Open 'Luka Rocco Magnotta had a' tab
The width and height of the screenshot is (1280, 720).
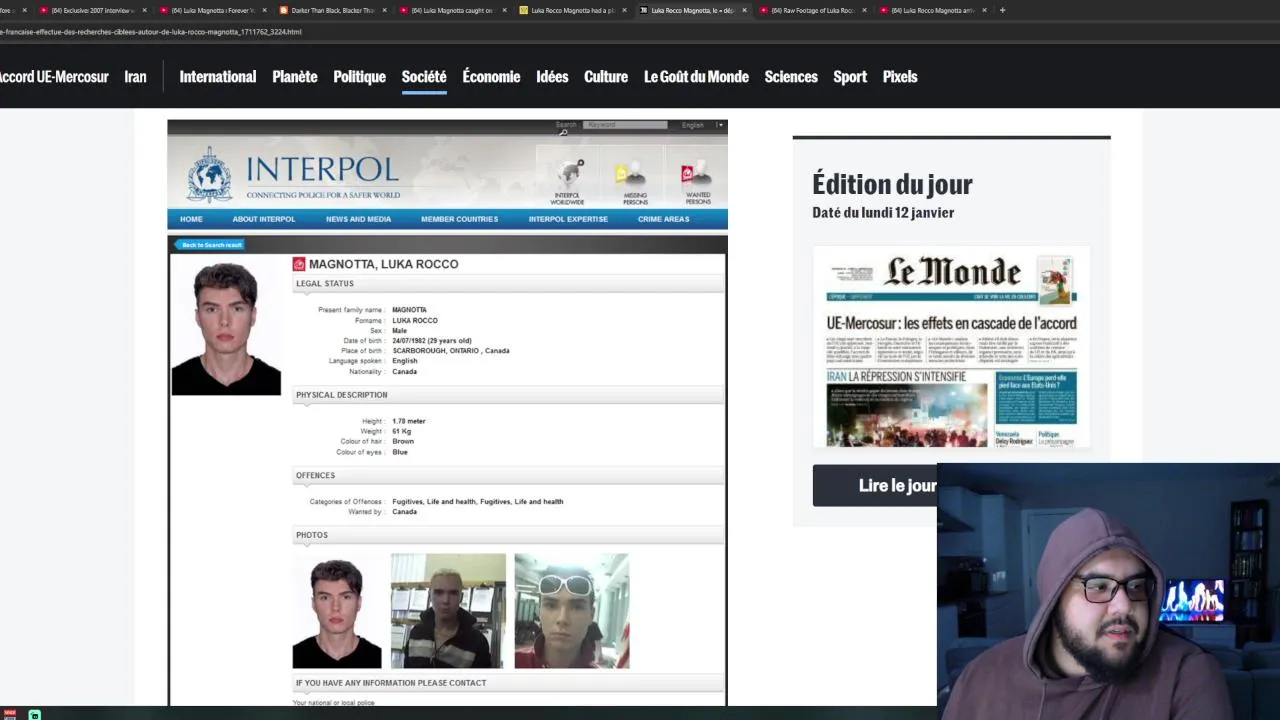point(572,10)
